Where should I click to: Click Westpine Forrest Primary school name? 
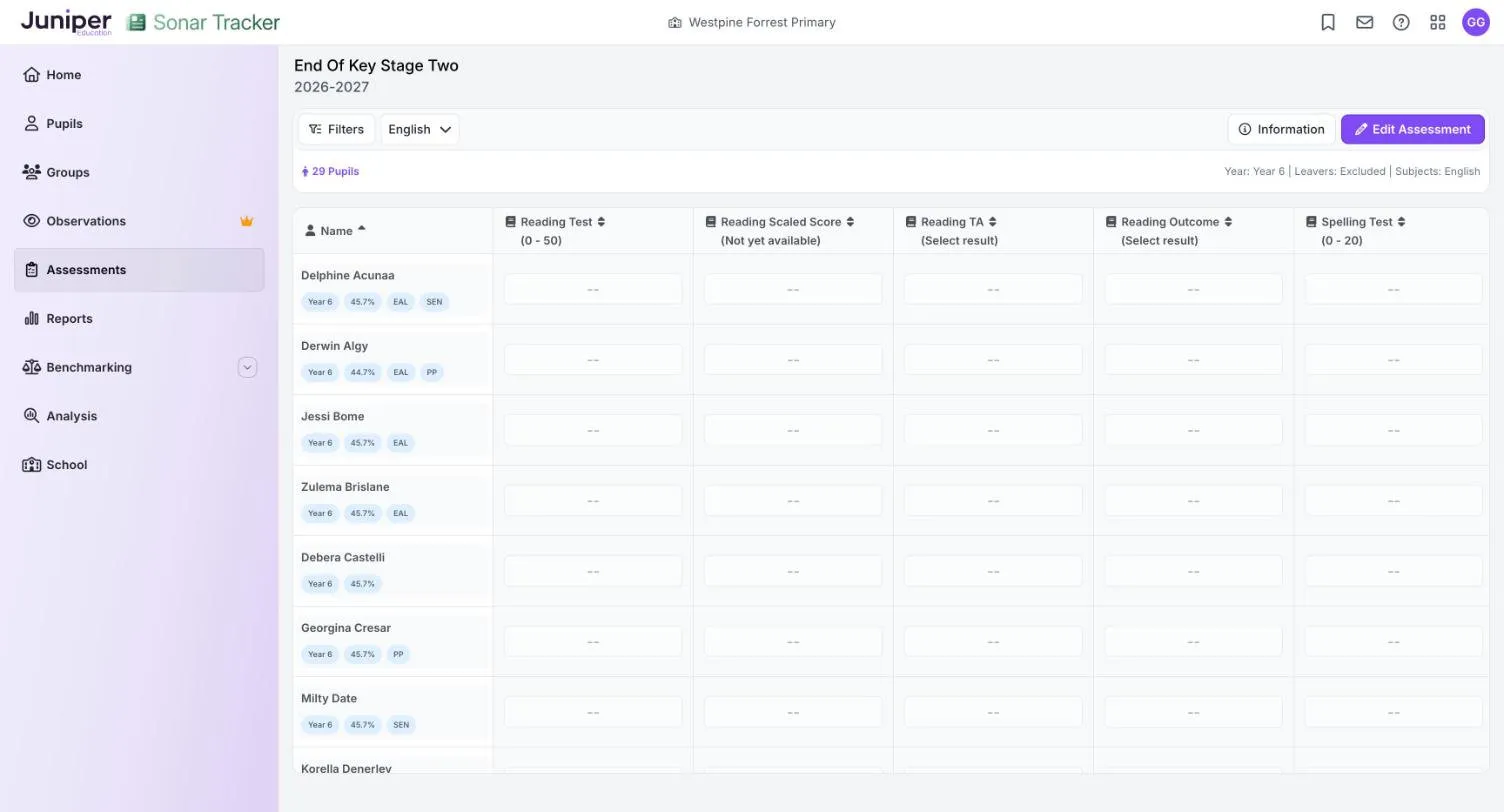[762, 22]
